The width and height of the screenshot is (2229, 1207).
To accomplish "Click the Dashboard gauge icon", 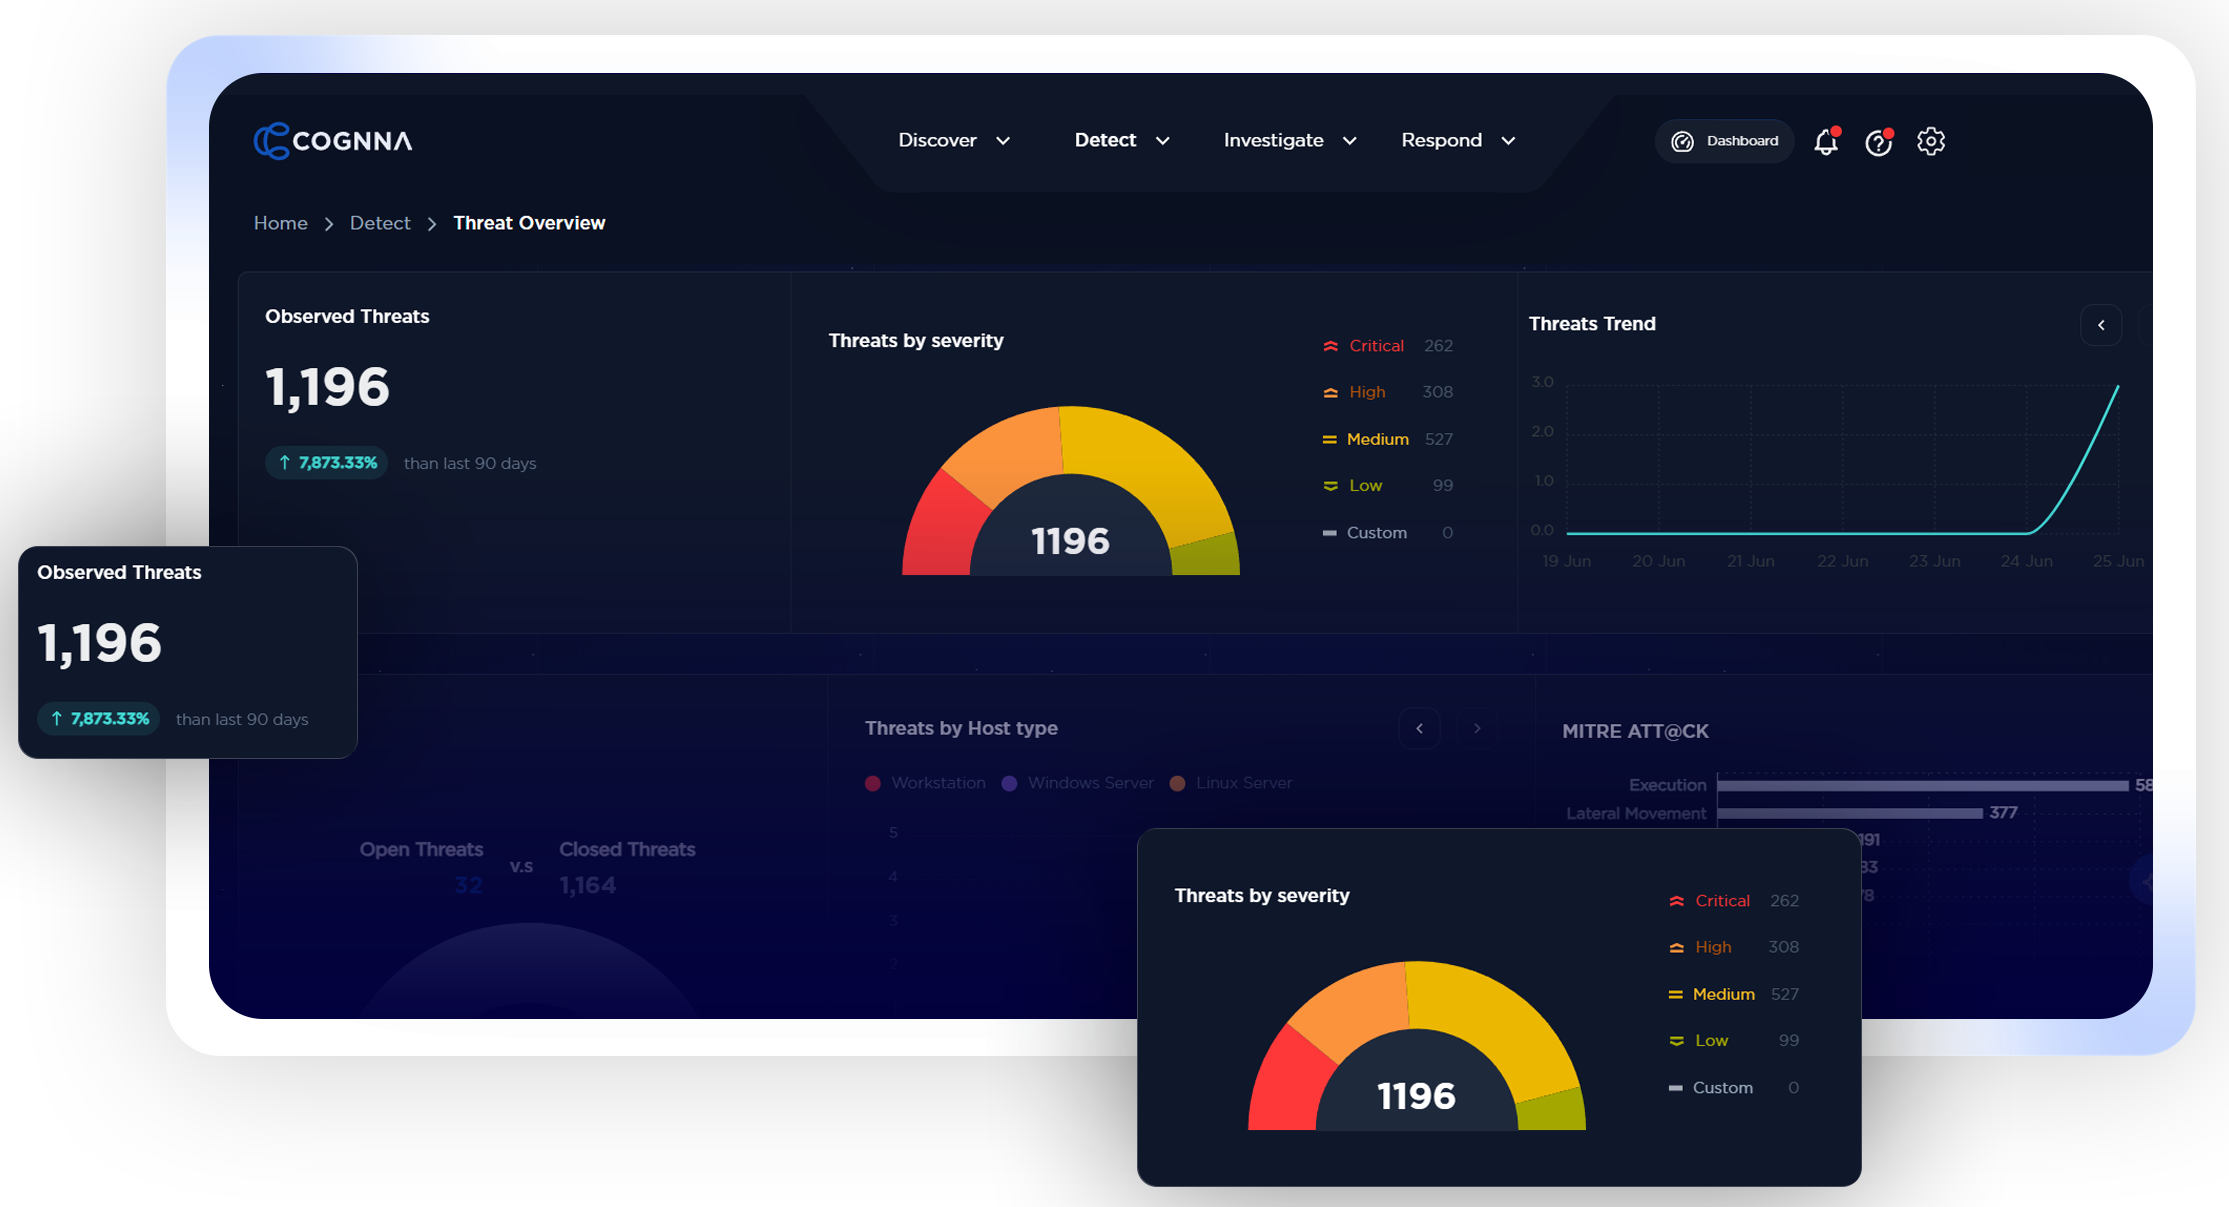I will 1683,141.
